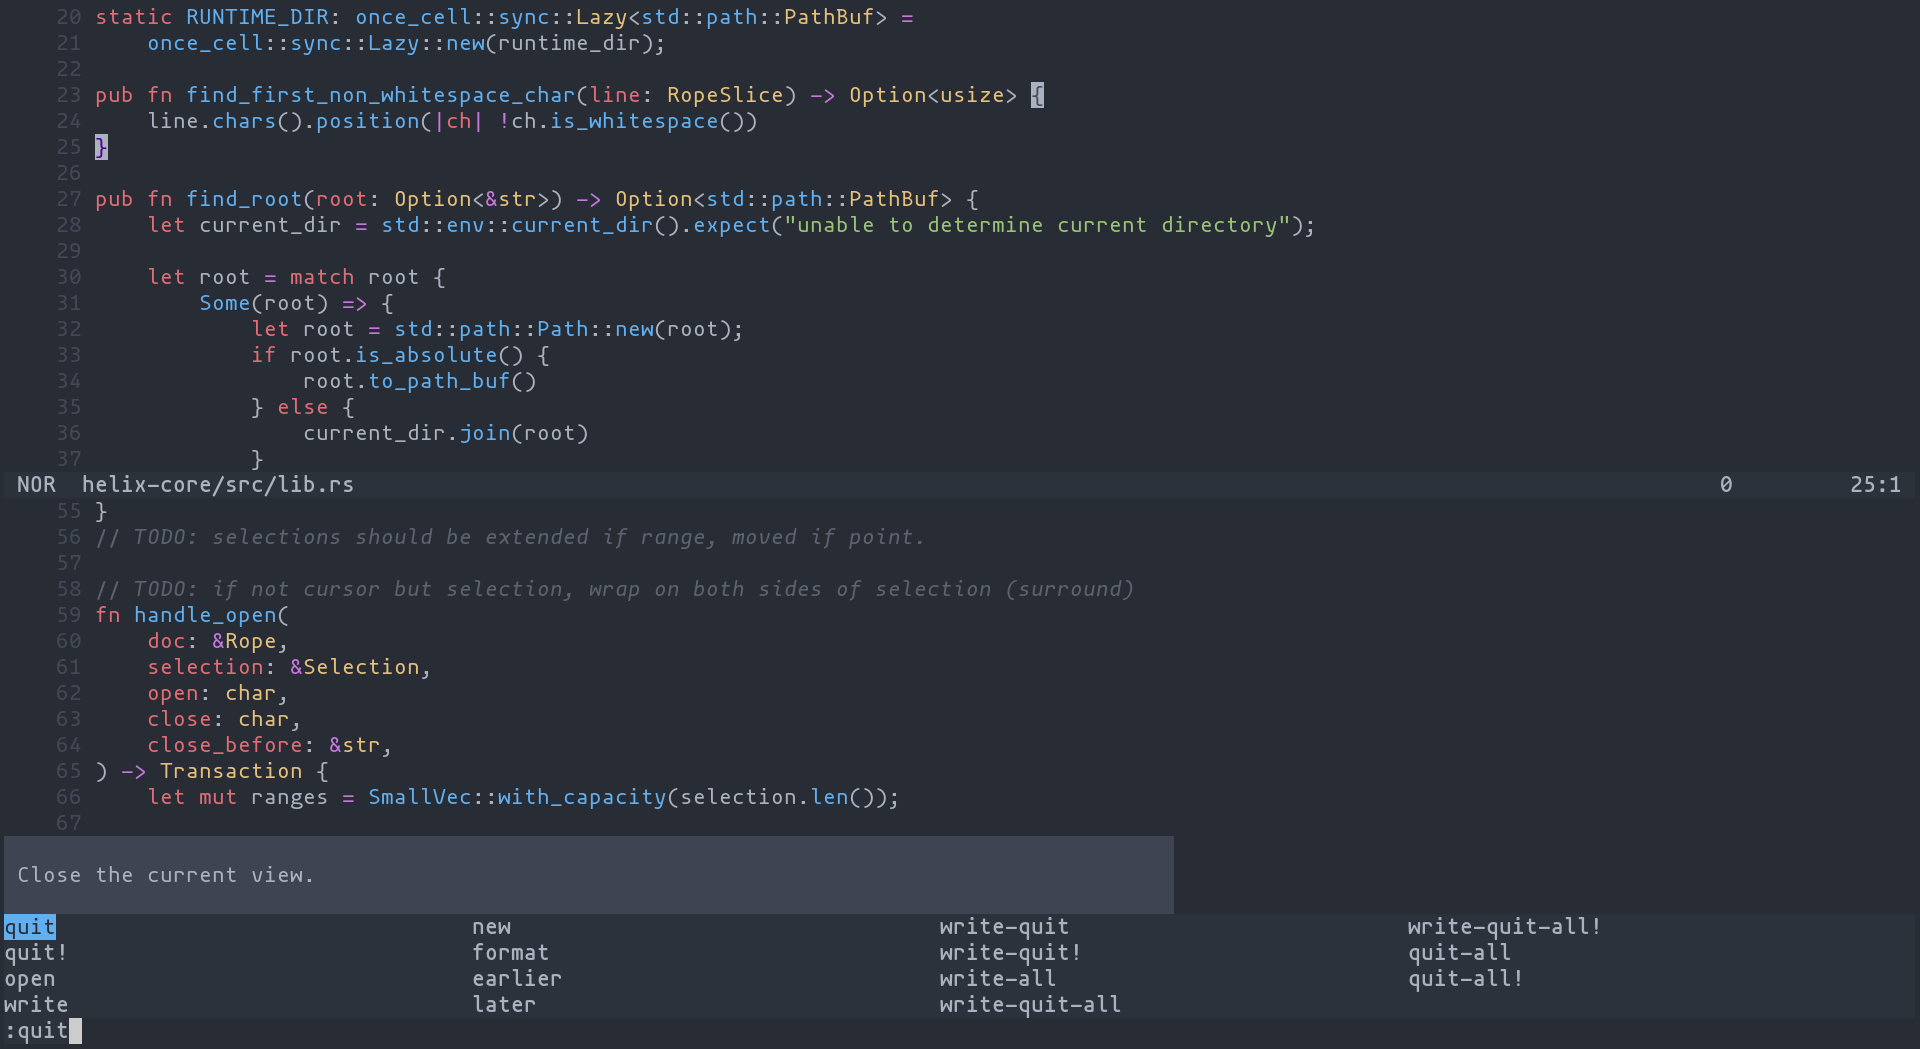Choose 'new' from the command completions
Image resolution: width=1920 pixels, height=1049 pixels.
pyautogui.click(x=491, y=927)
